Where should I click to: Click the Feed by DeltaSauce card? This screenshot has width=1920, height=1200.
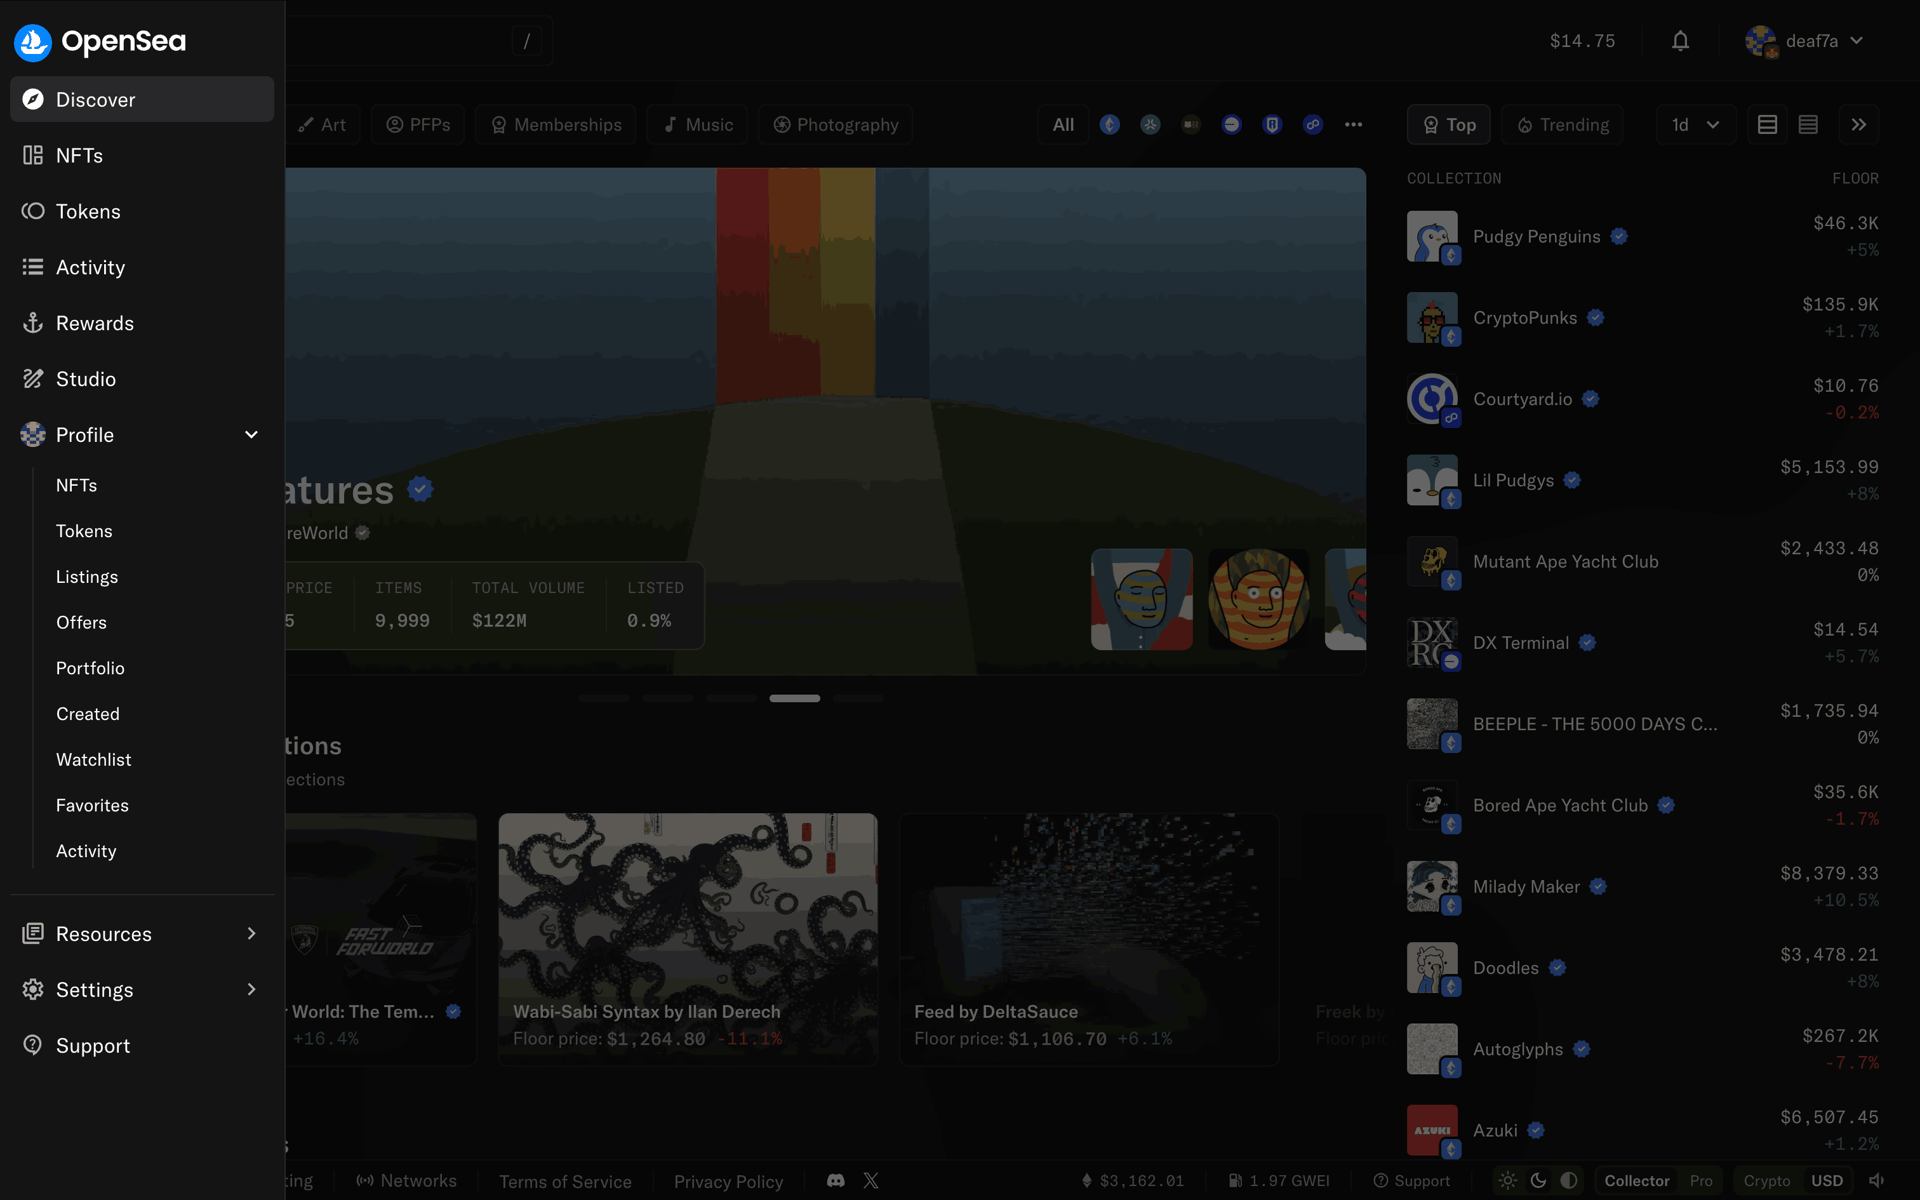point(1089,939)
